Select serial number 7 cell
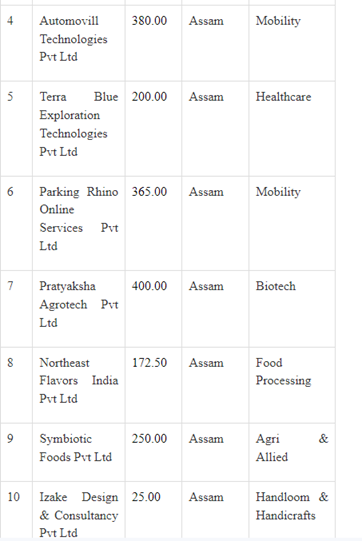This screenshot has width=362, height=541. (x=16, y=309)
